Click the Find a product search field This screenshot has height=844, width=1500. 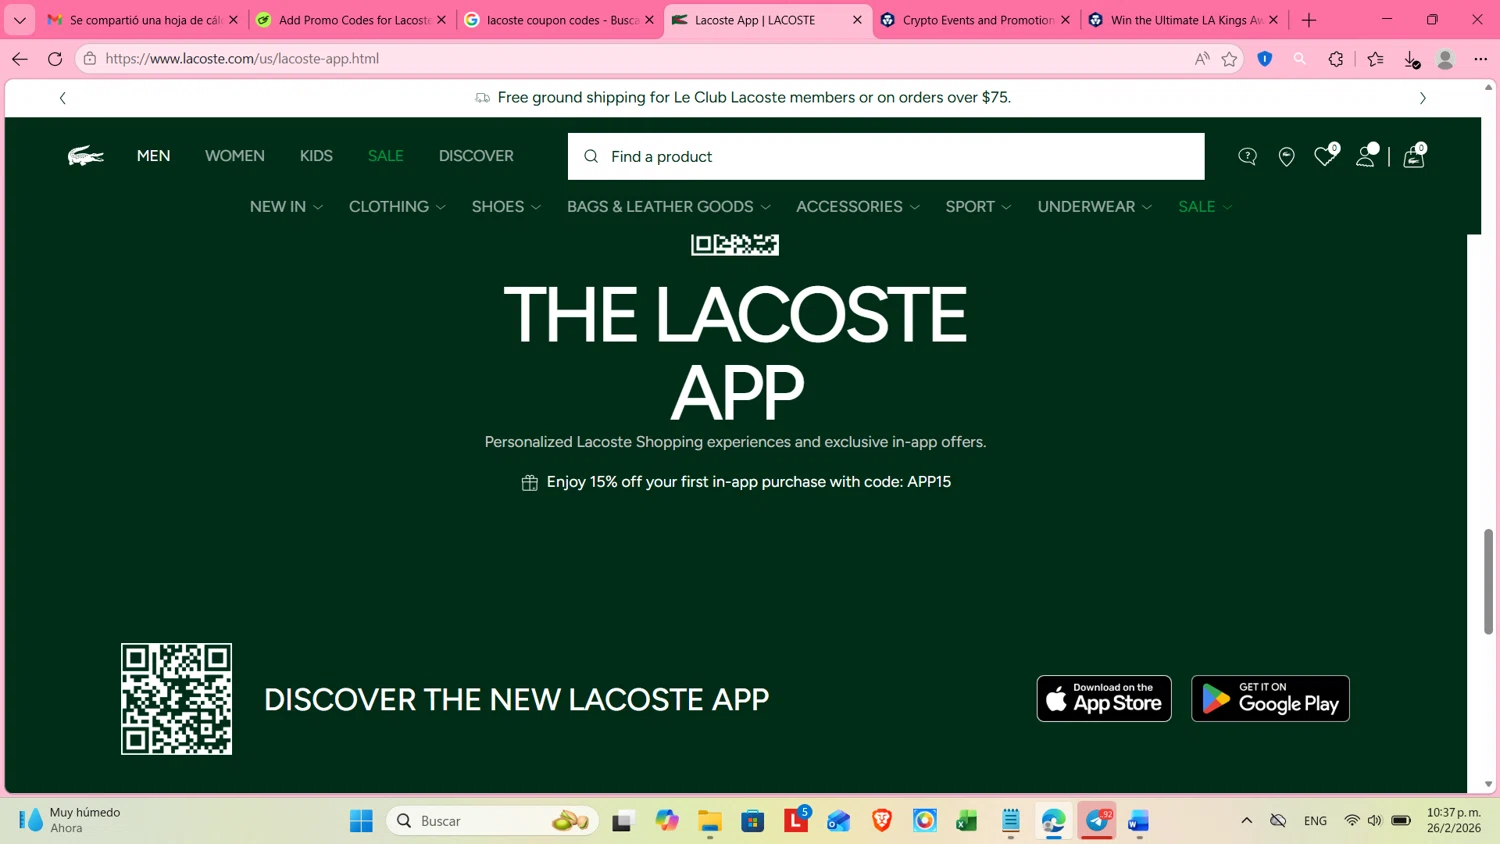pos(886,157)
